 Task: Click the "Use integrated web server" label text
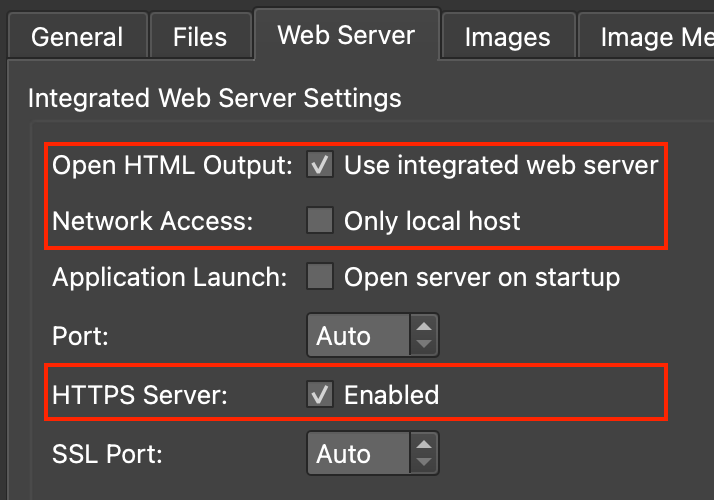click(501, 165)
